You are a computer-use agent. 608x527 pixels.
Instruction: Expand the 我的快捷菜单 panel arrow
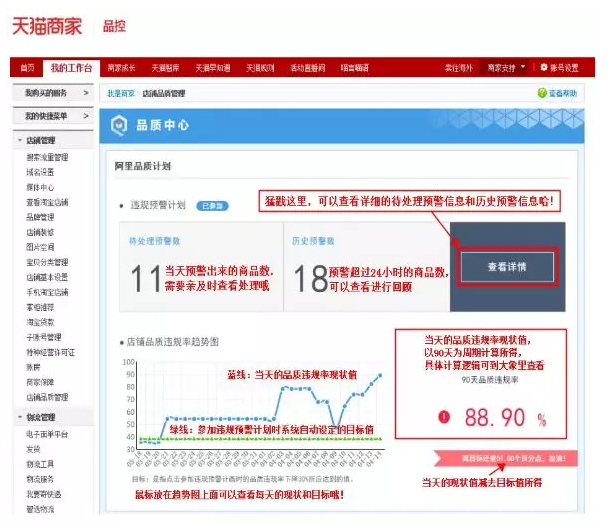[x=86, y=116]
